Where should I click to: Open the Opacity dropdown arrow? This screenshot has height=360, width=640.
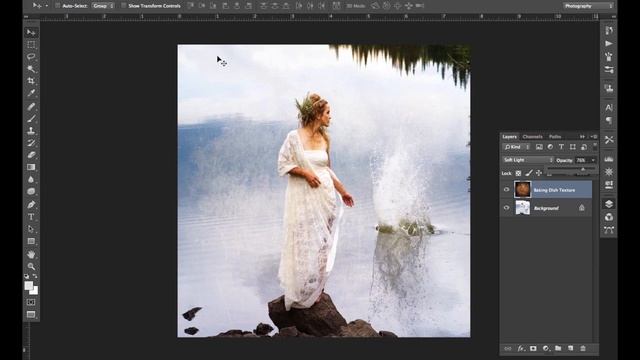pyautogui.click(x=593, y=160)
